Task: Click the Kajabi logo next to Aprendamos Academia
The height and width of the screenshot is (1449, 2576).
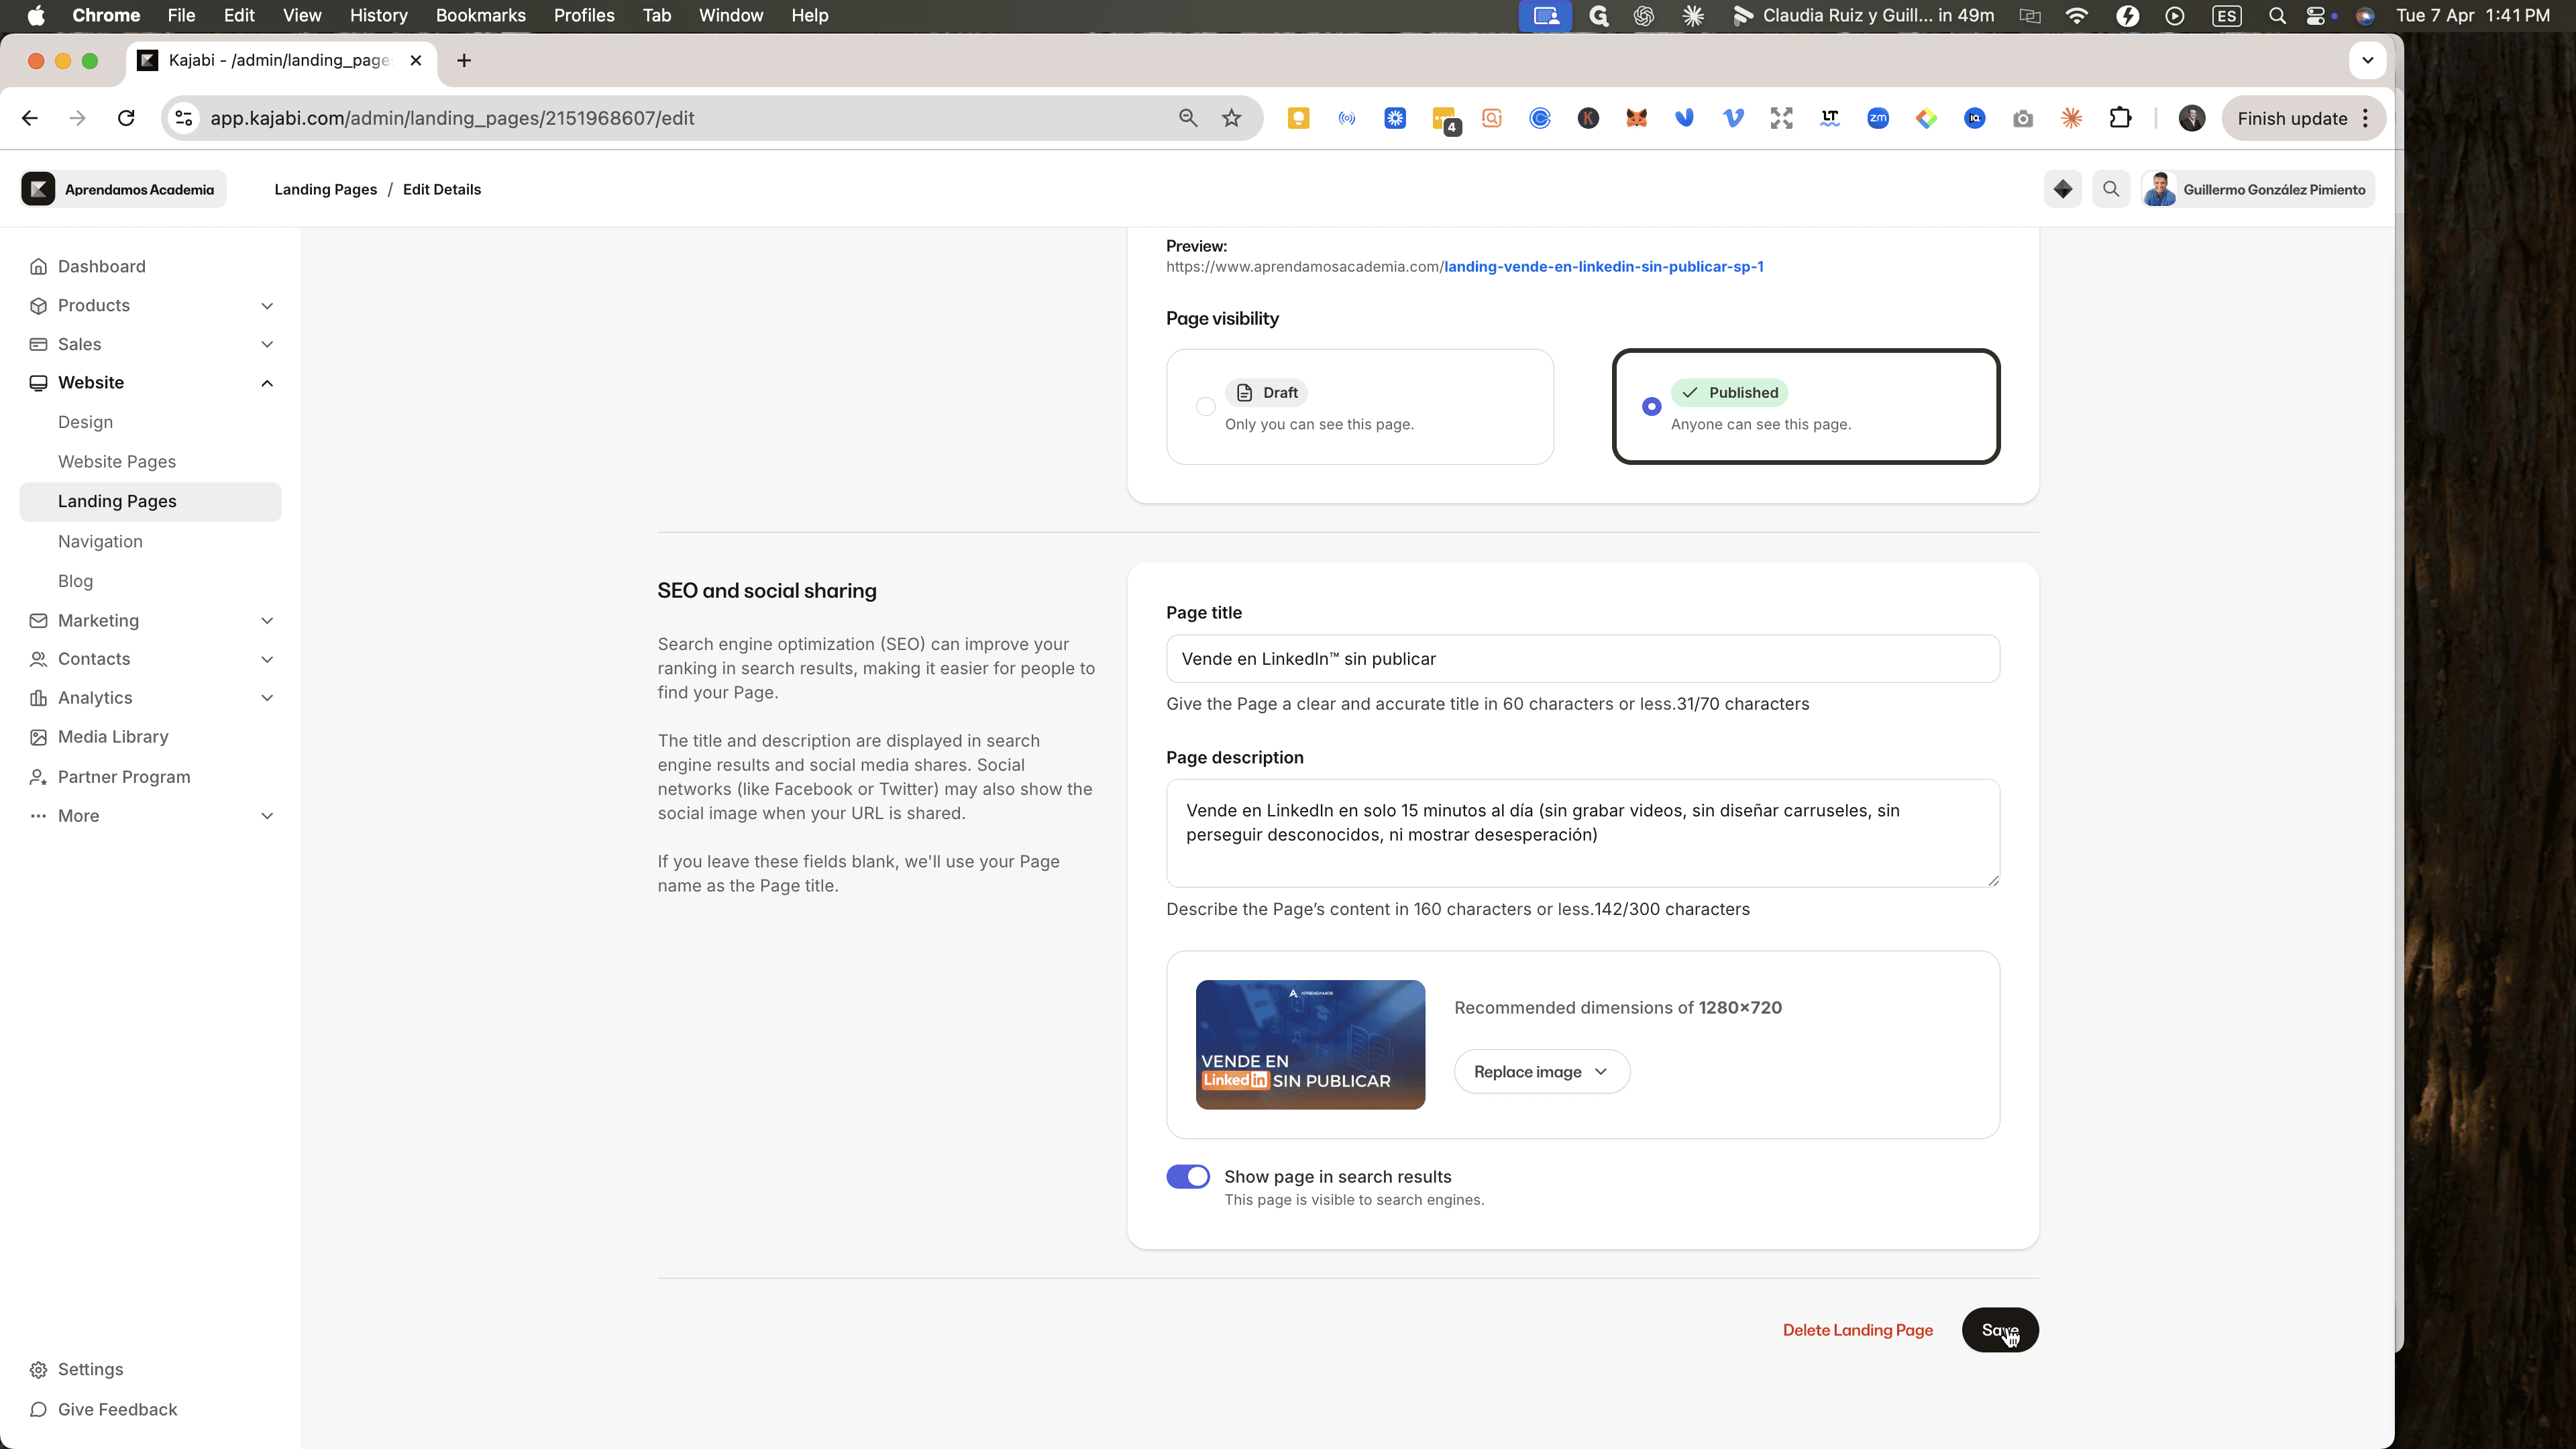Action: (38, 189)
